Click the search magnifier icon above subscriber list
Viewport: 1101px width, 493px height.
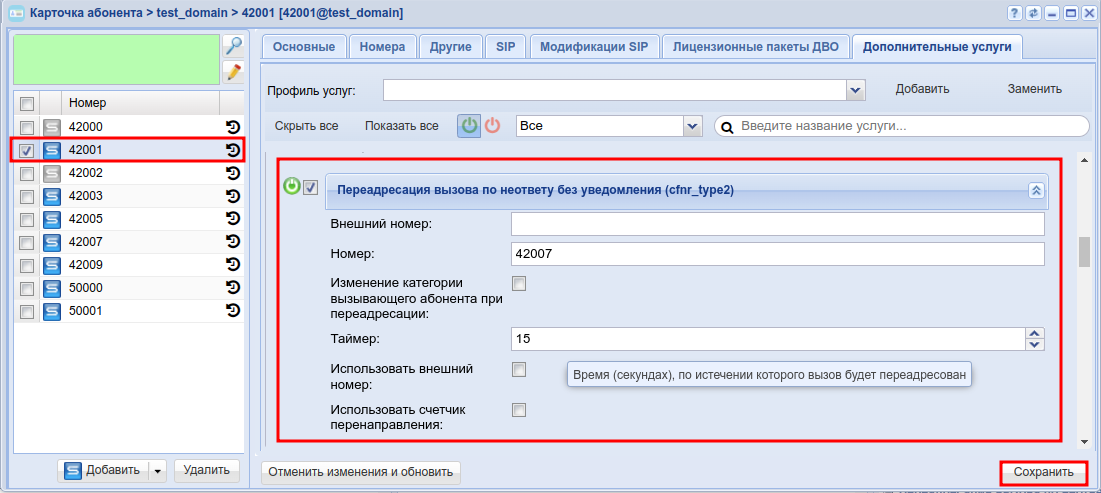pyautogui.click(x=233, y=46)
